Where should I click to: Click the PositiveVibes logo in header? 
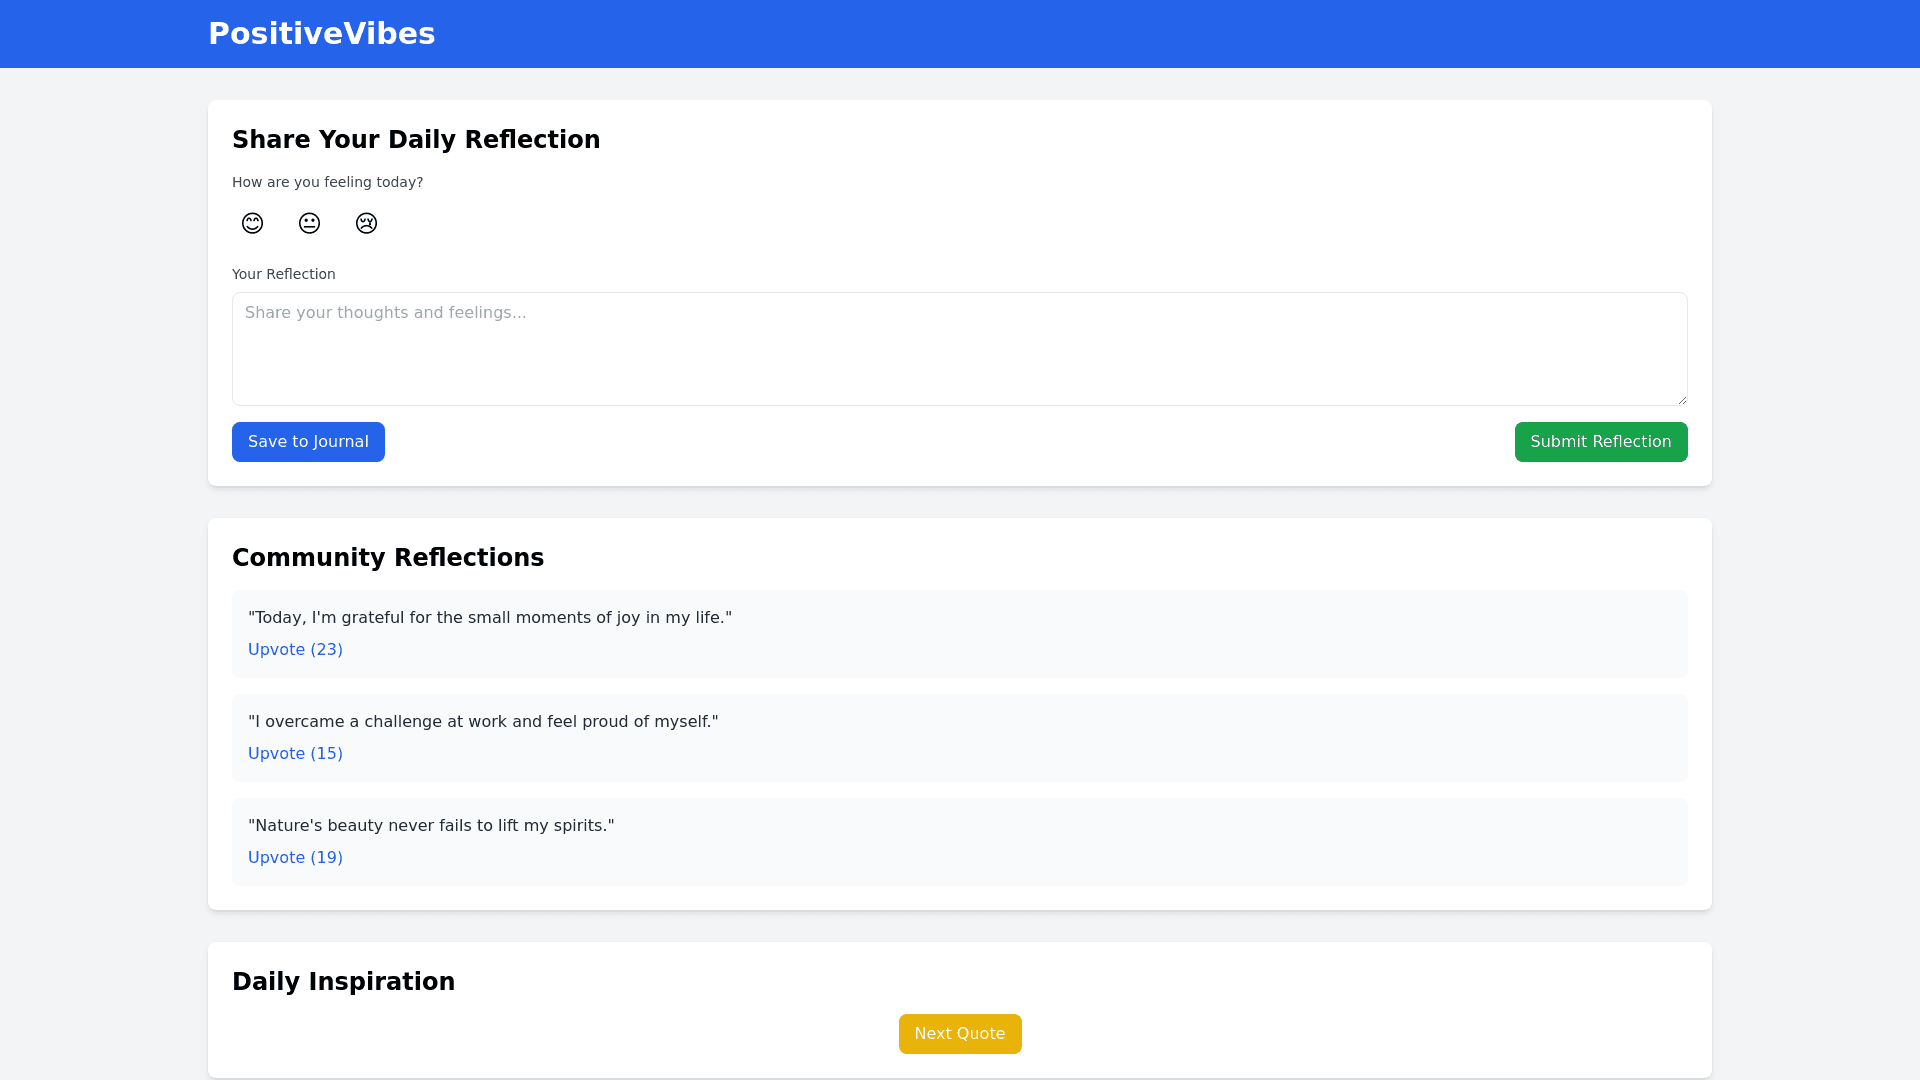[321, 34]
